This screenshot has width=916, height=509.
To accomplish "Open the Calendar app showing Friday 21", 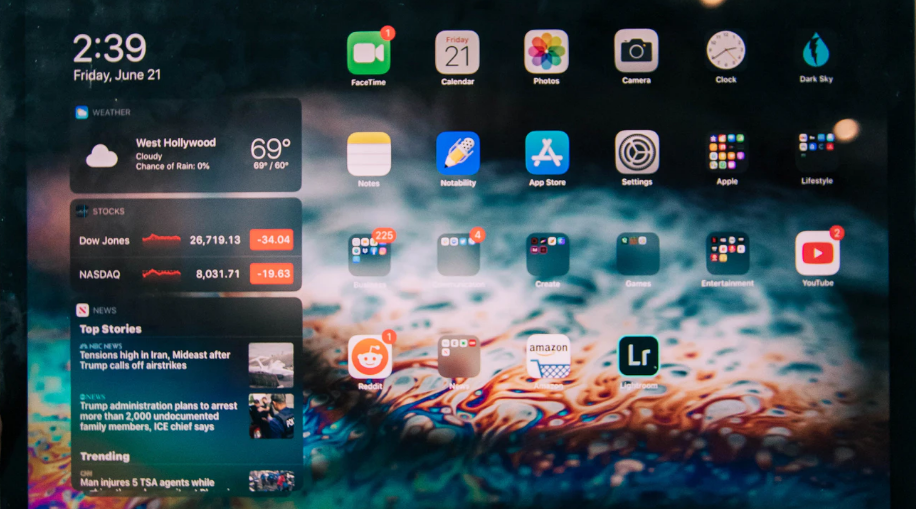I will [457, 52].
